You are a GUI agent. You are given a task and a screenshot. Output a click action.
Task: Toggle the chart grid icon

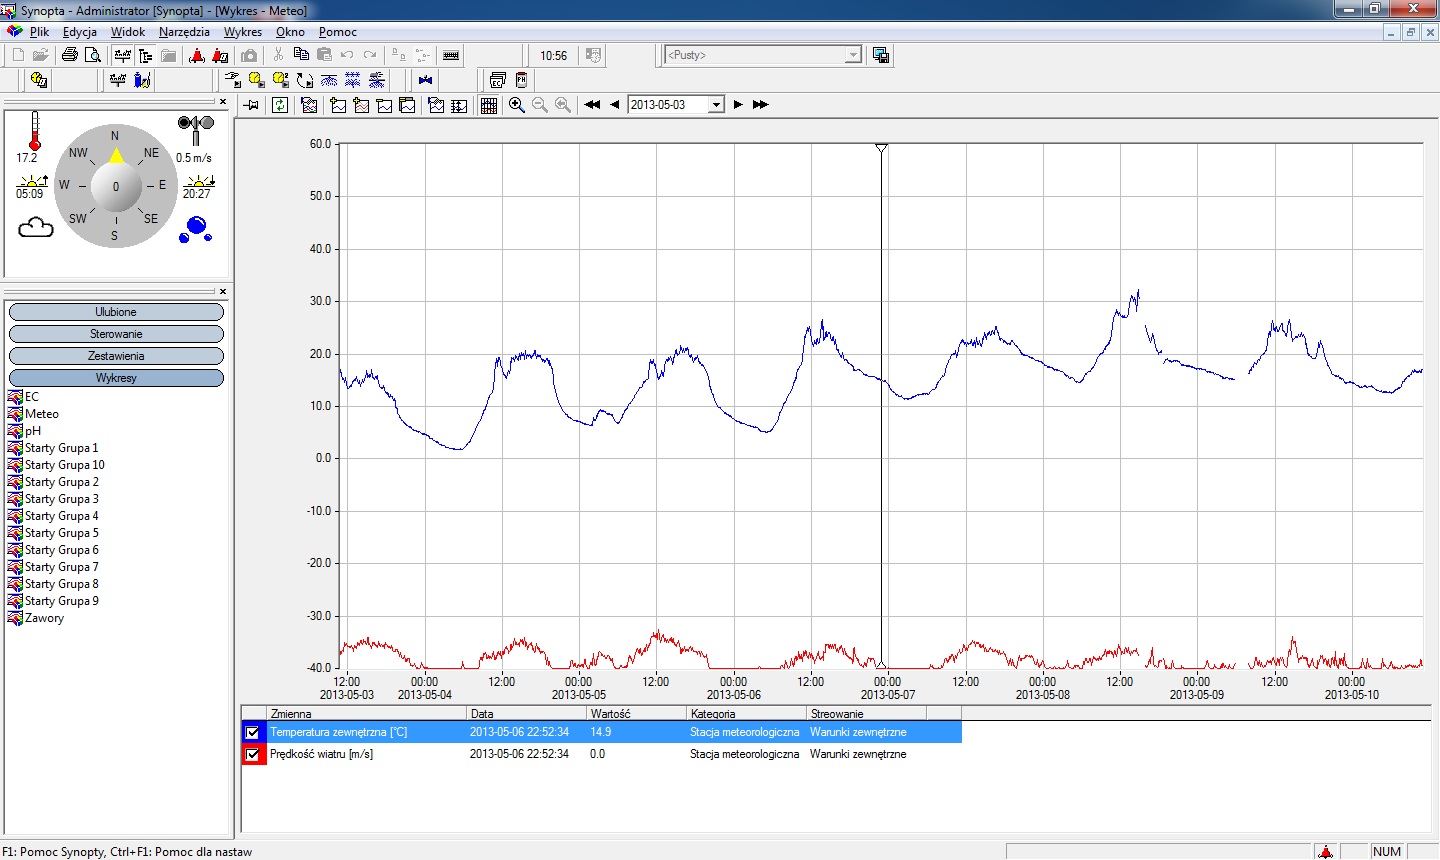coord(488,104)
